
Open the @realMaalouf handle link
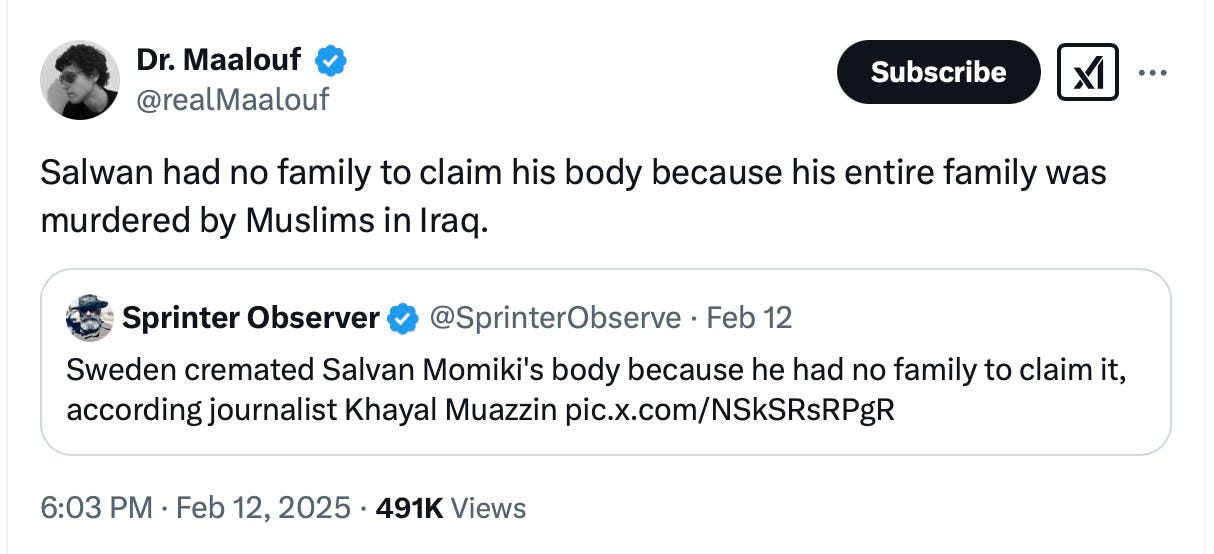point(232,99)
